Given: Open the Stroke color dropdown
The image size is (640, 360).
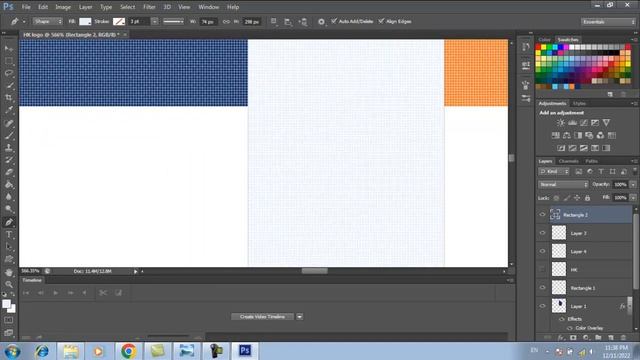Looking at the screenshot, I should click(119, 22).
